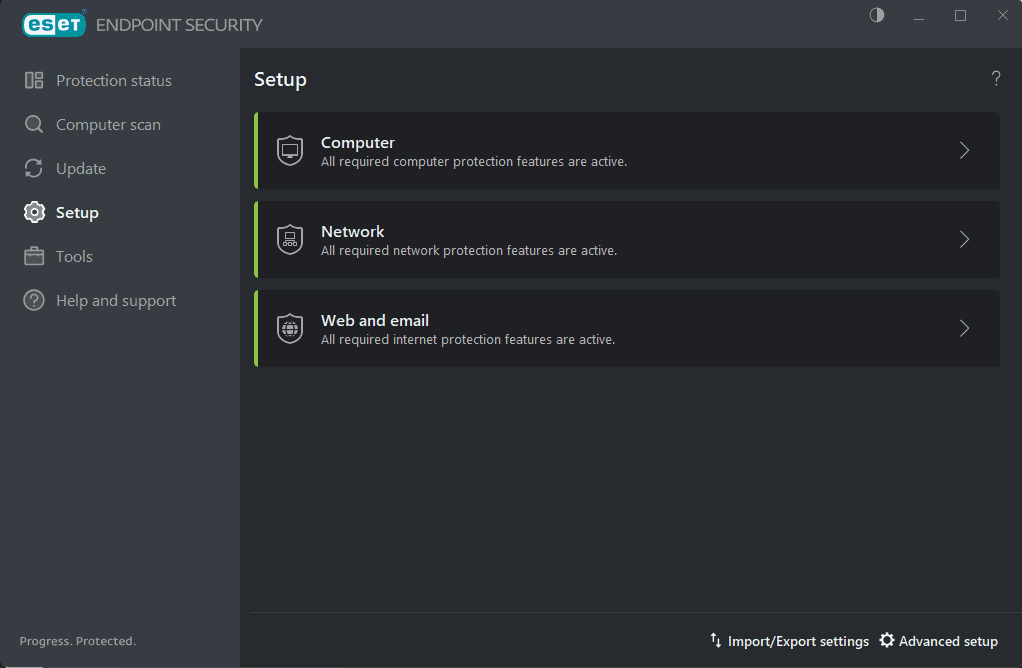This screenshot has height=668, width=1022.
Task: Open the Network protection heading
Action: click(353, 231)
